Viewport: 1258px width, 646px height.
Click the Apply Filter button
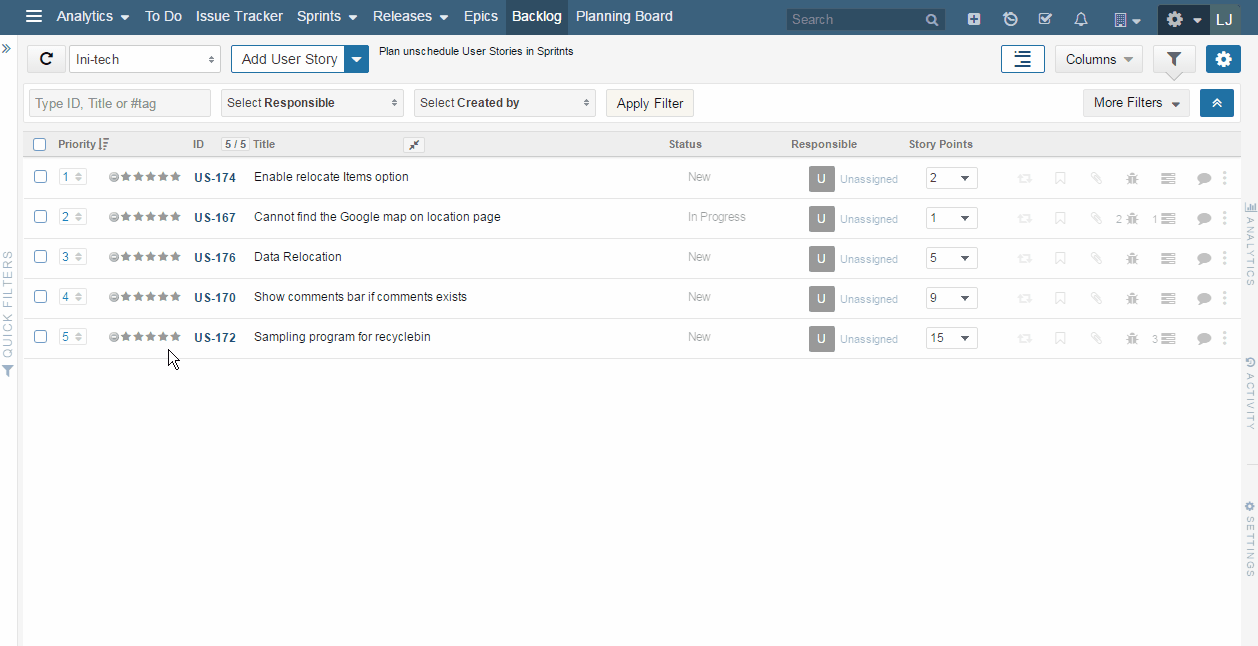click(650, 103)
